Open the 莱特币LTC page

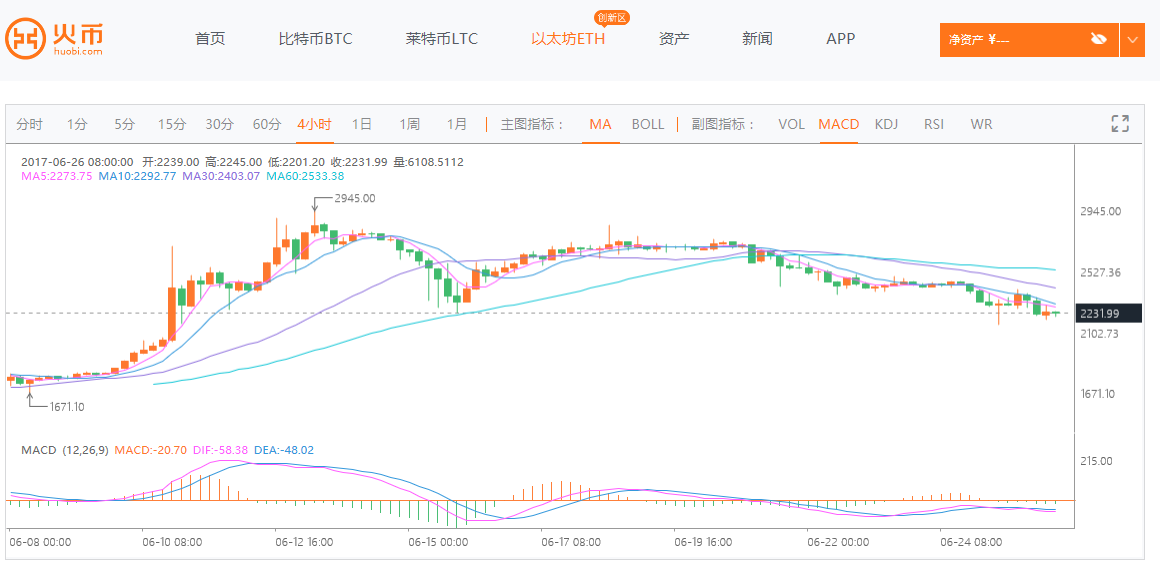point(441,39)
